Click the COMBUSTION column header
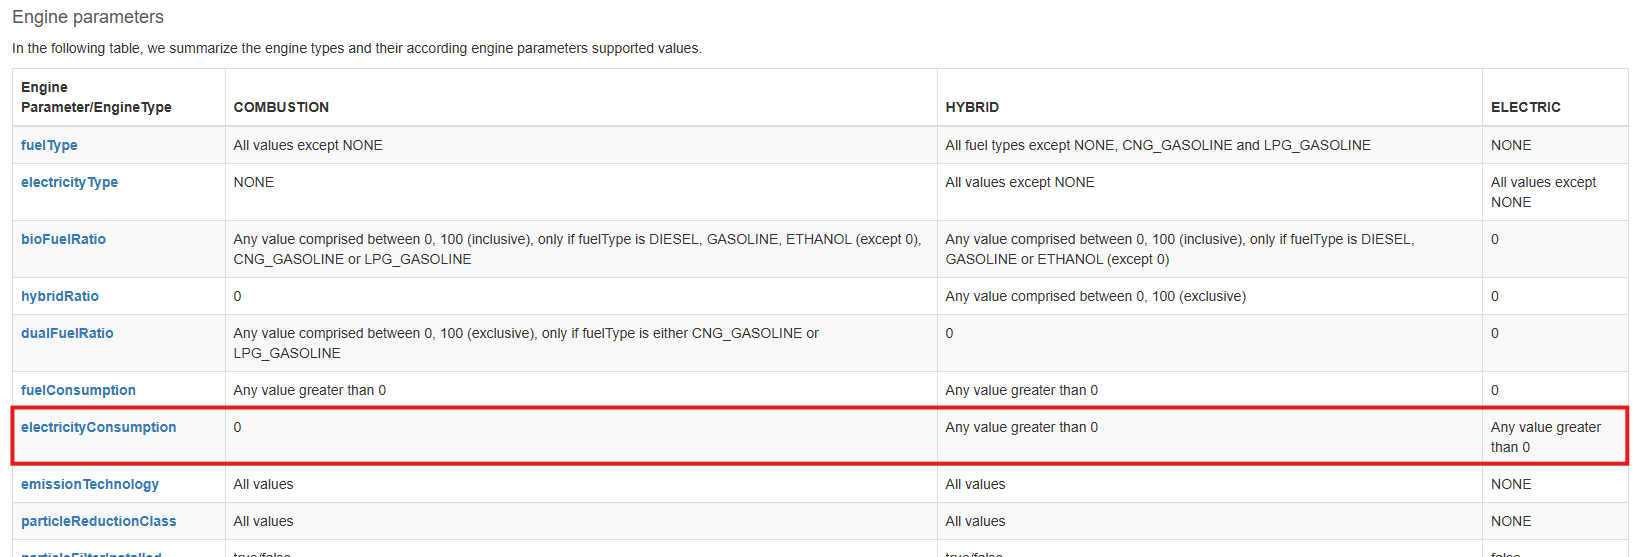The width and height of the screenshot is (1635, 557). (281, 107)
